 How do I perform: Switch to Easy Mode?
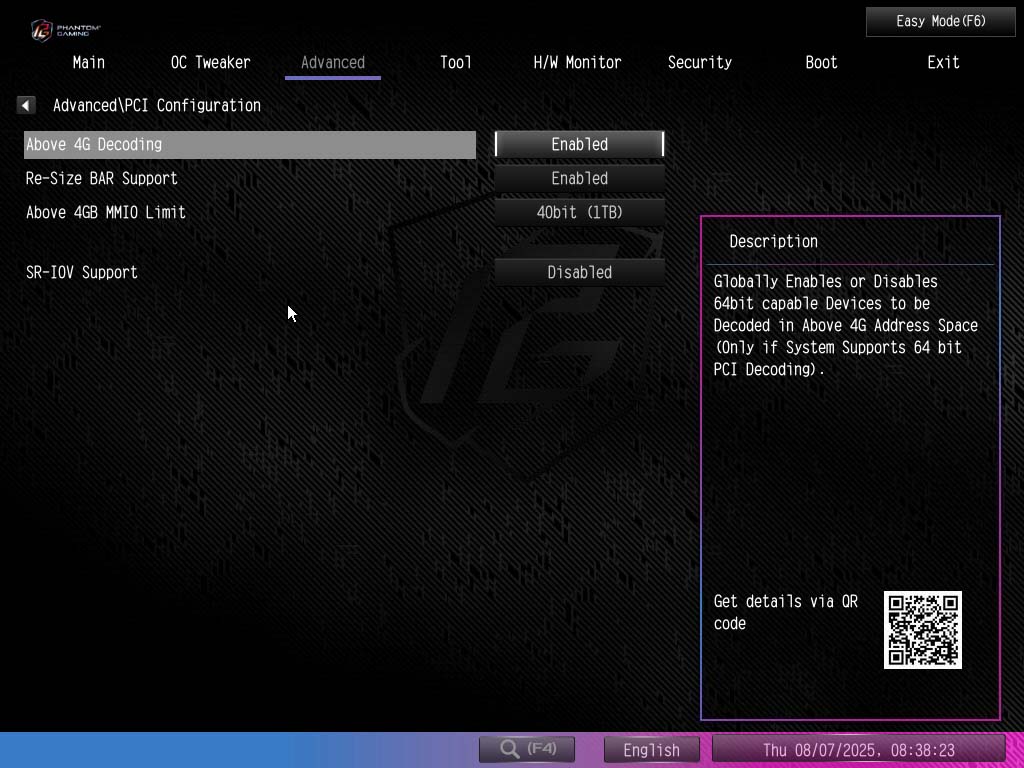coord(940,21)
